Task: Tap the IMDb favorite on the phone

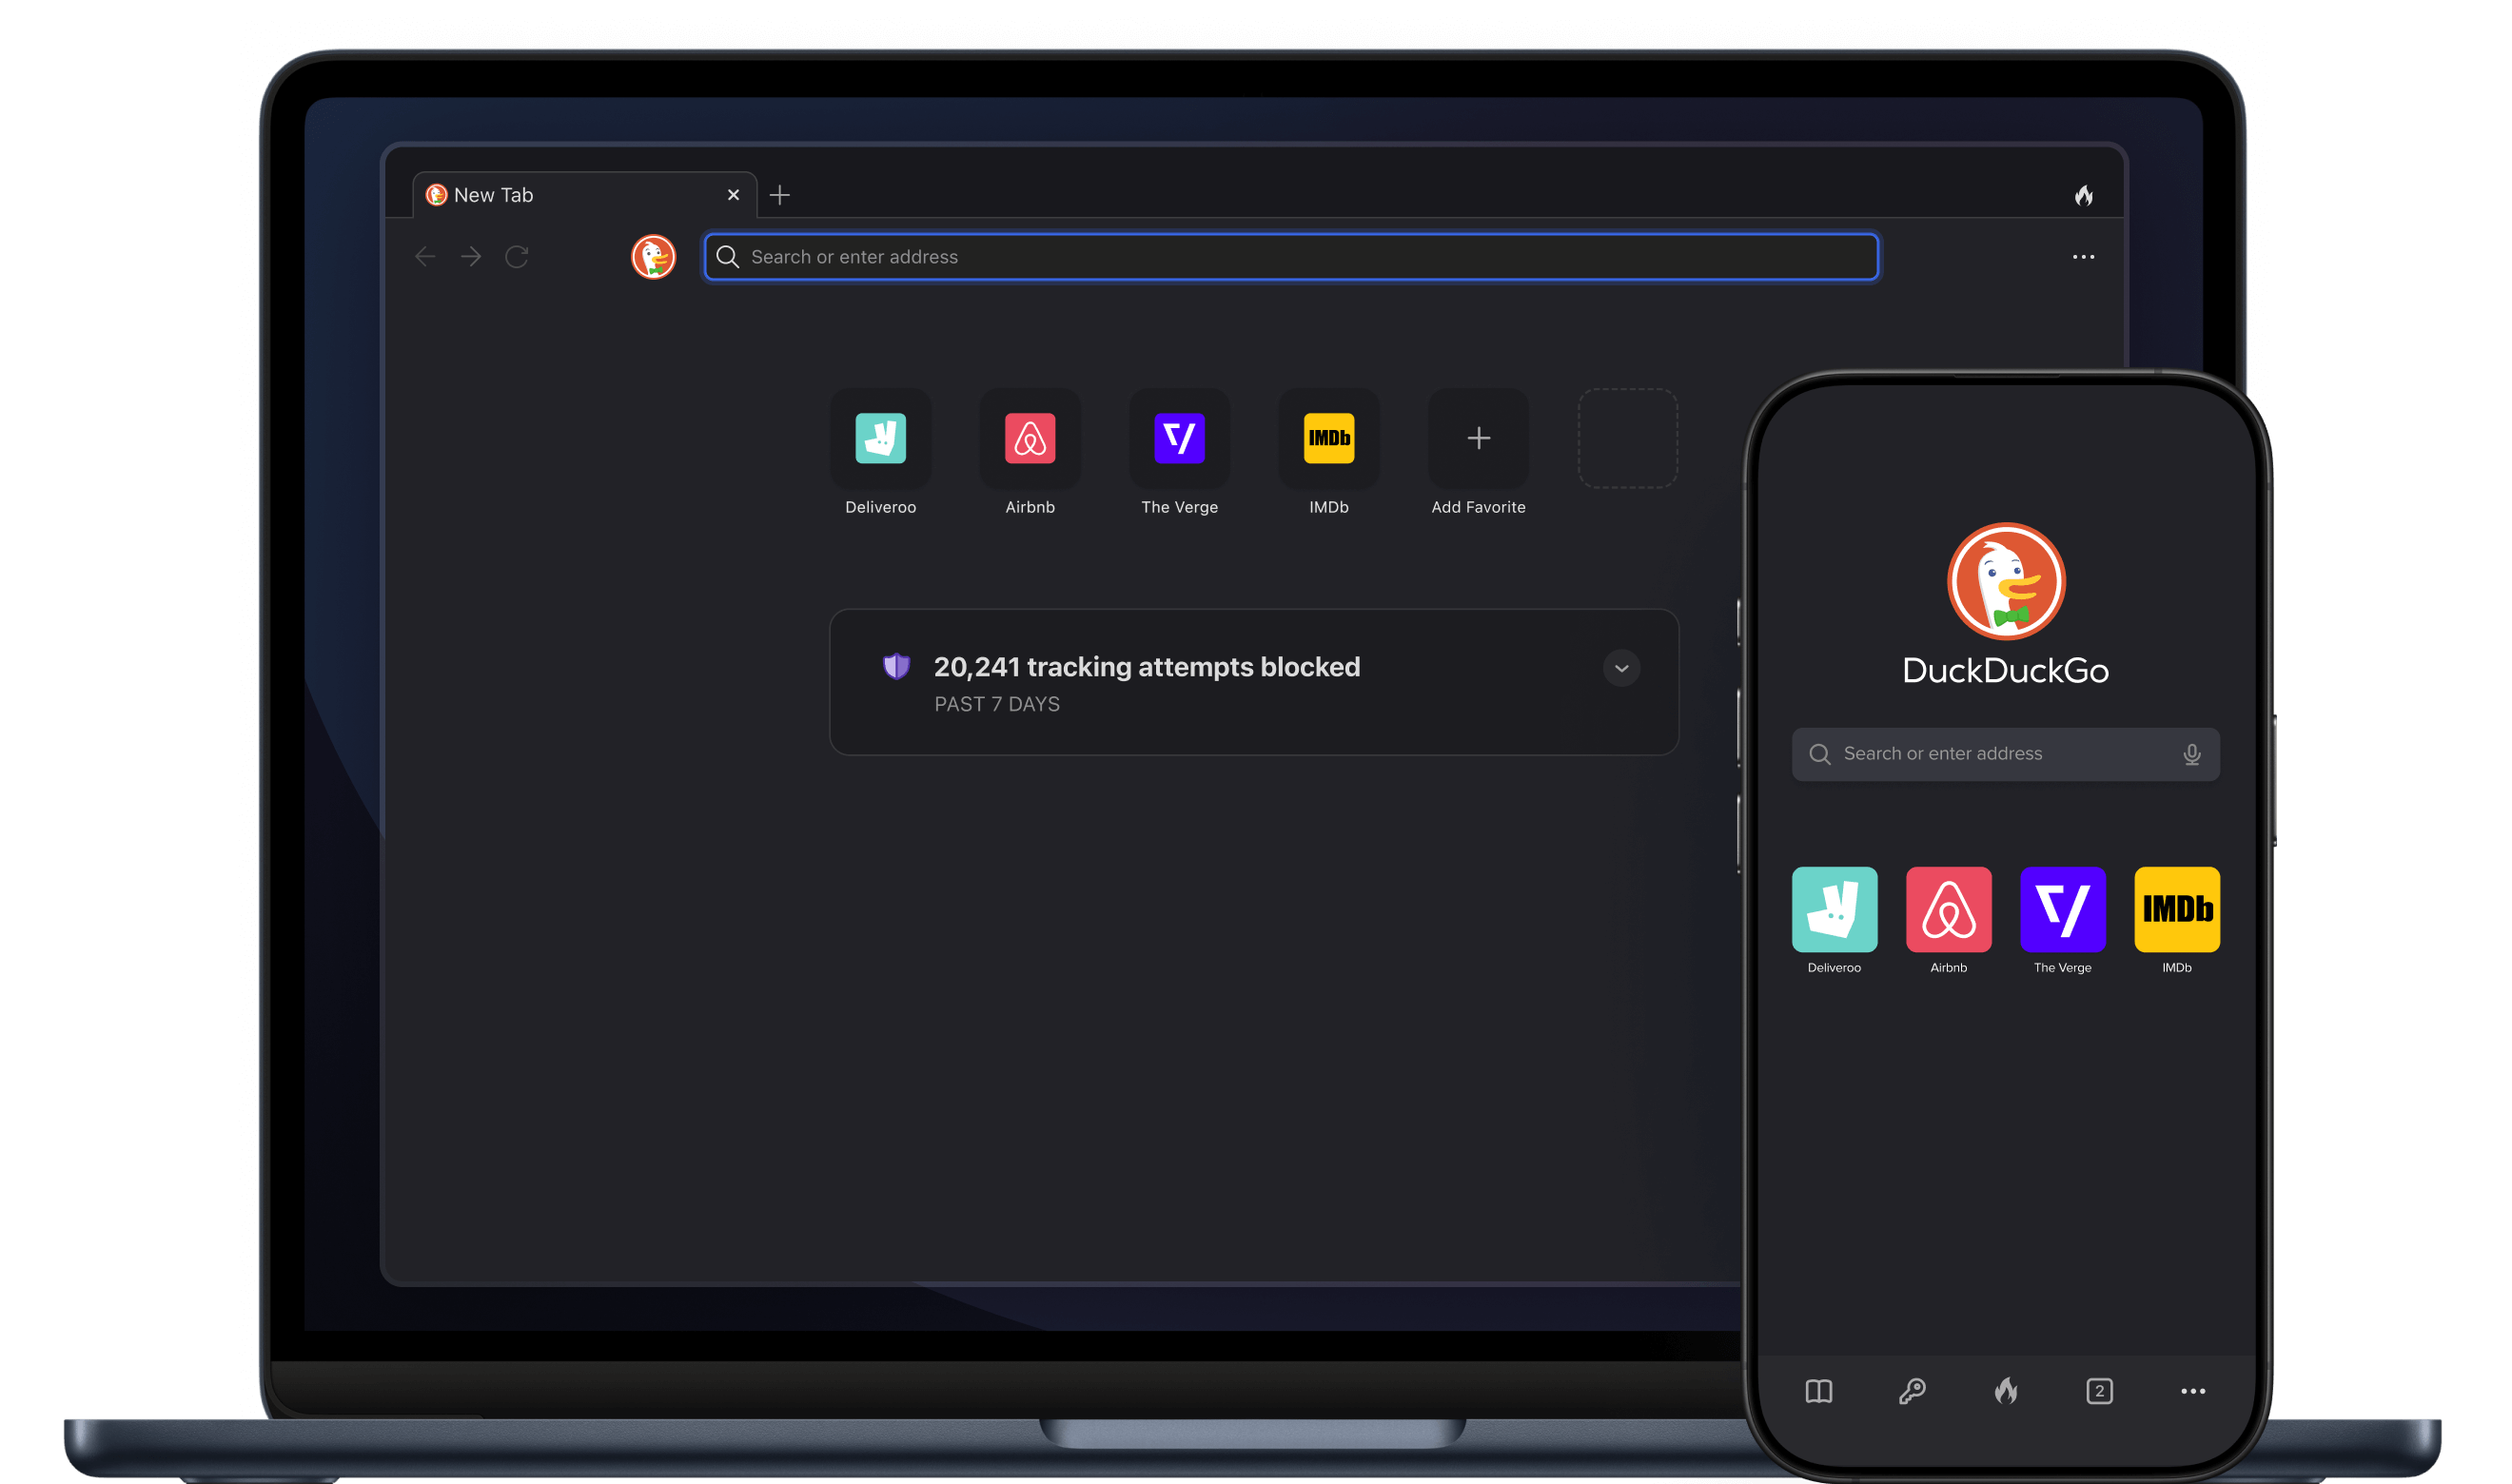Action: click(x=2176, y=909)
